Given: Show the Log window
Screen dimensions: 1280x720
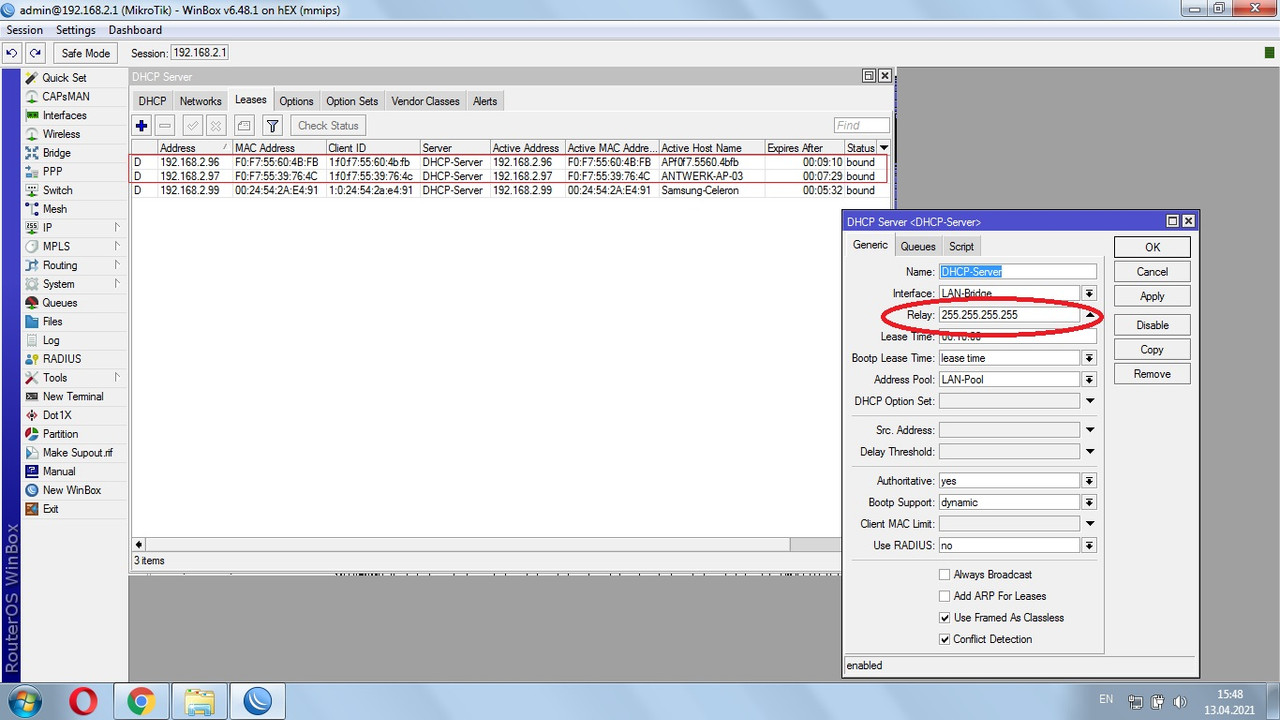Looking at the screenshot, I should coord(51,340).
